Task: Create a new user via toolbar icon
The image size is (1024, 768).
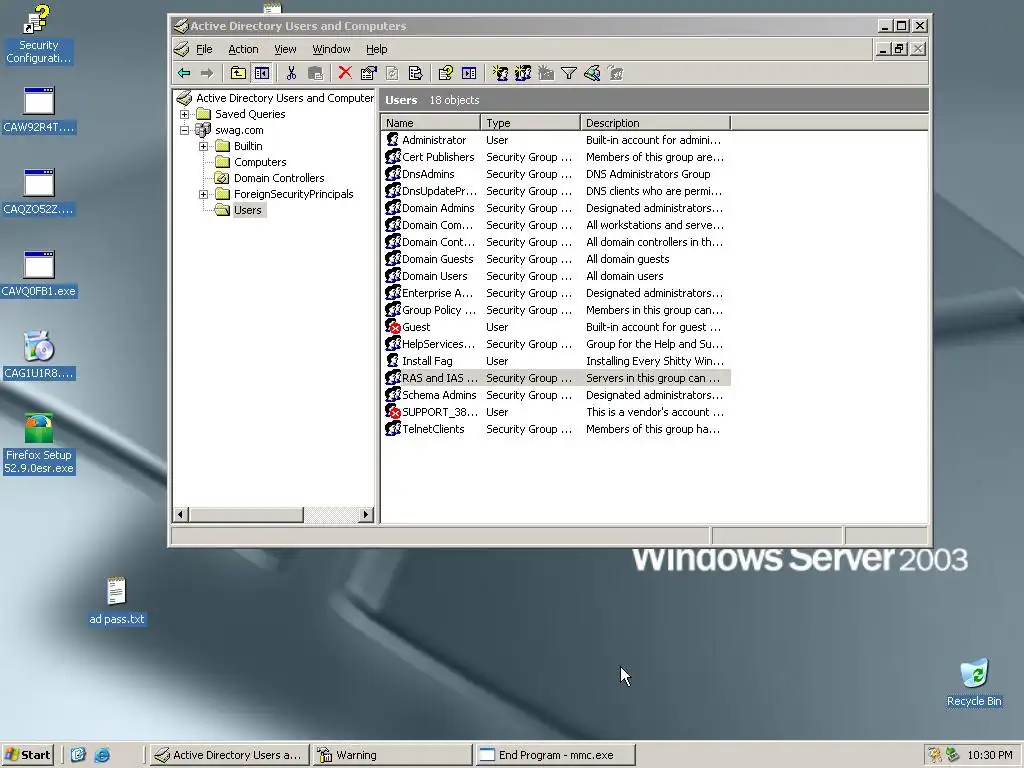Action: [x=500, y=73]
